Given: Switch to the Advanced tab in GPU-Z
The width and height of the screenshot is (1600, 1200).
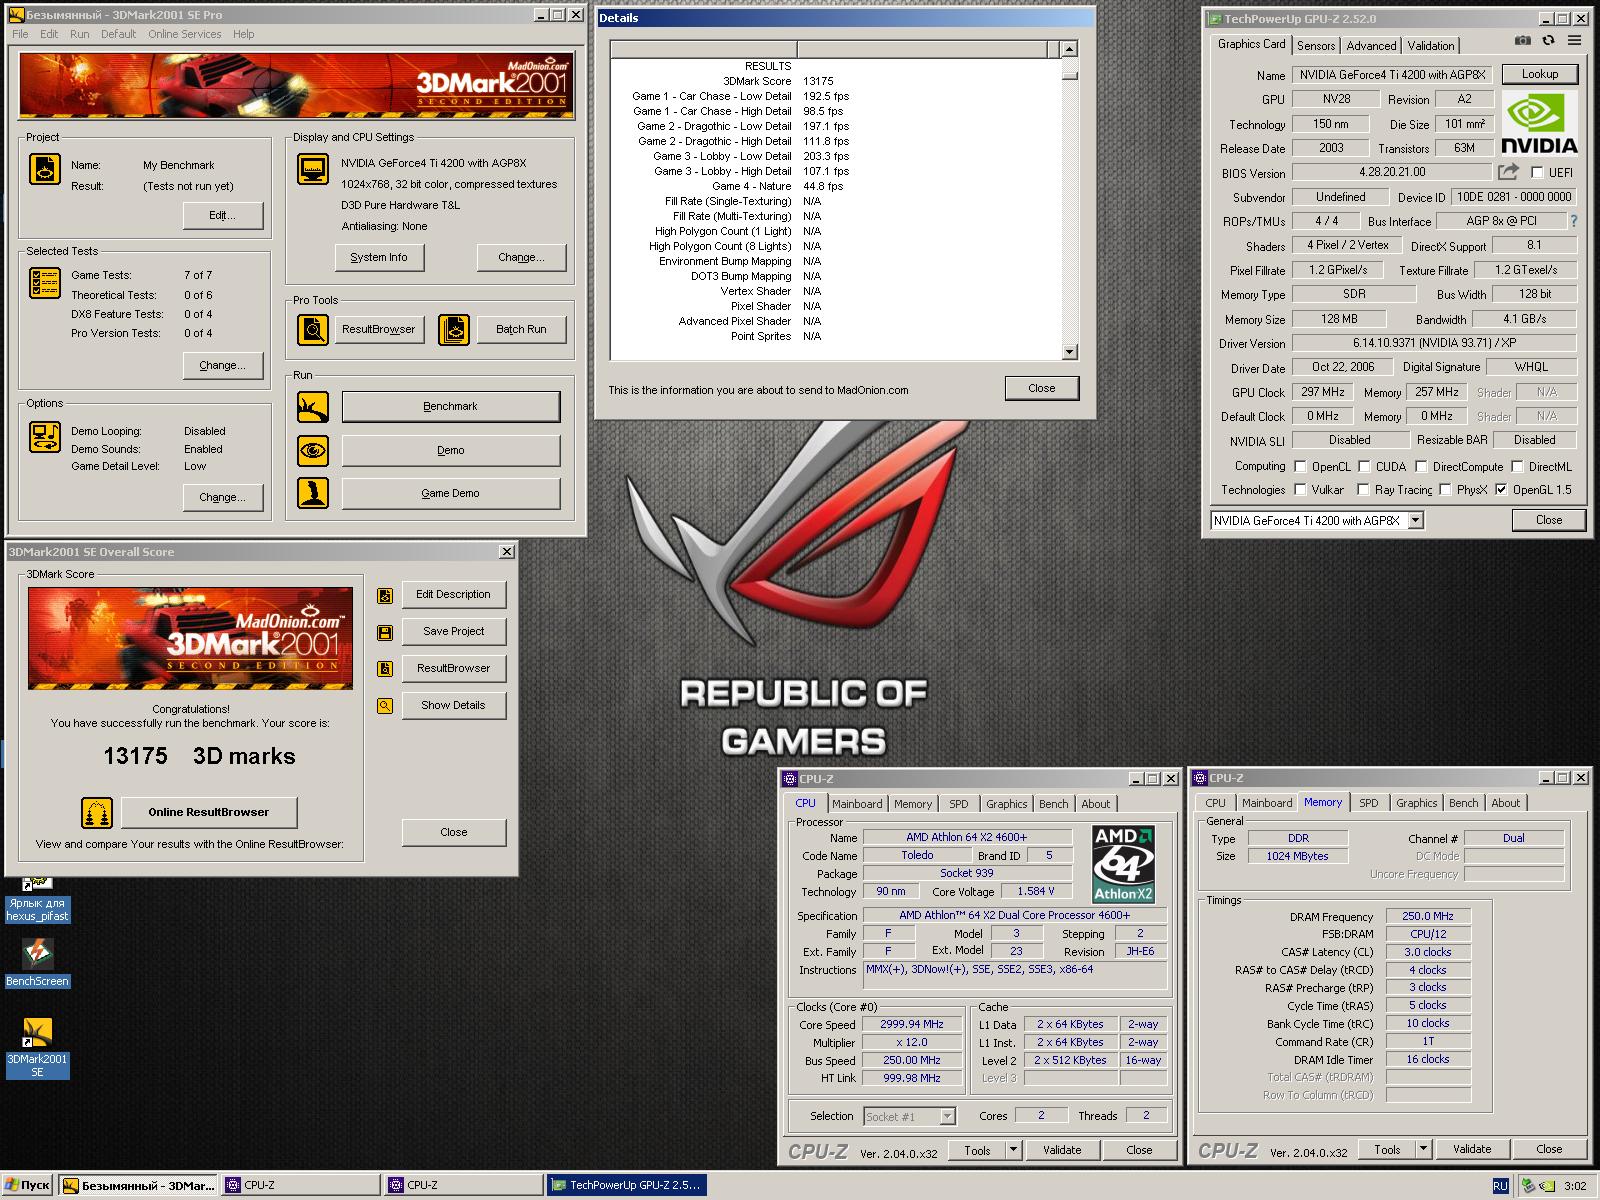Looking at the screenshot, I should click(x=1371, y=46).
